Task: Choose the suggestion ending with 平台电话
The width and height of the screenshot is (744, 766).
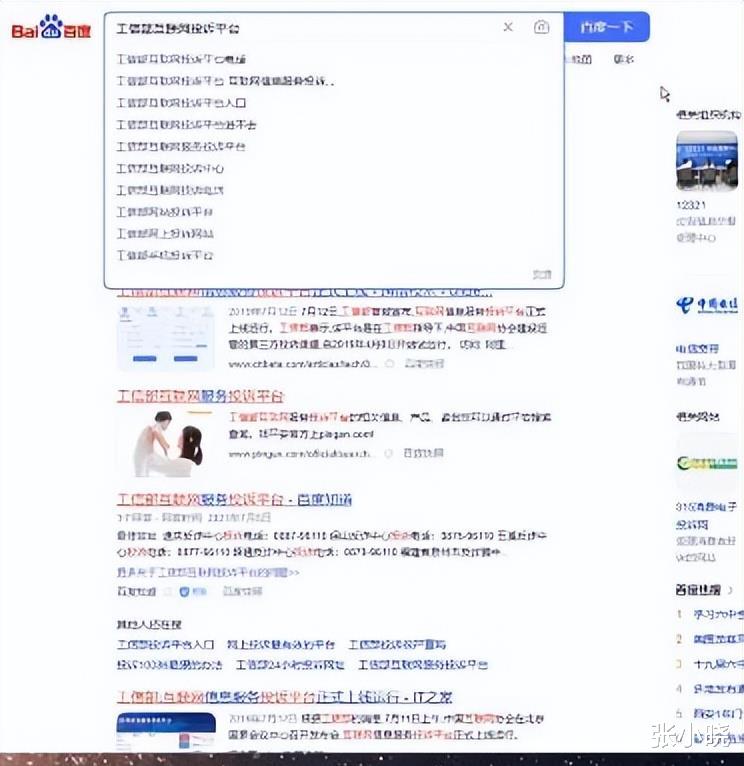Action: 181,59
